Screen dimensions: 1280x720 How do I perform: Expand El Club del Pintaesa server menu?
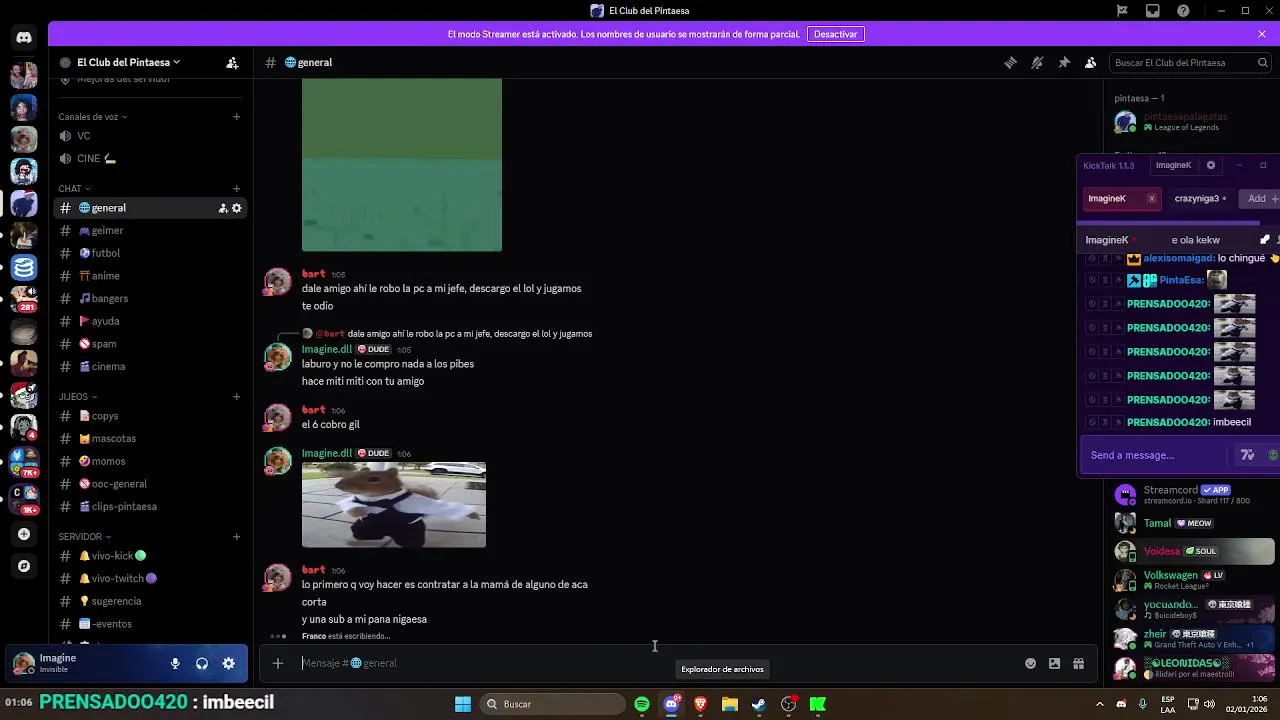pyautogui.click(x=128, y=62)
